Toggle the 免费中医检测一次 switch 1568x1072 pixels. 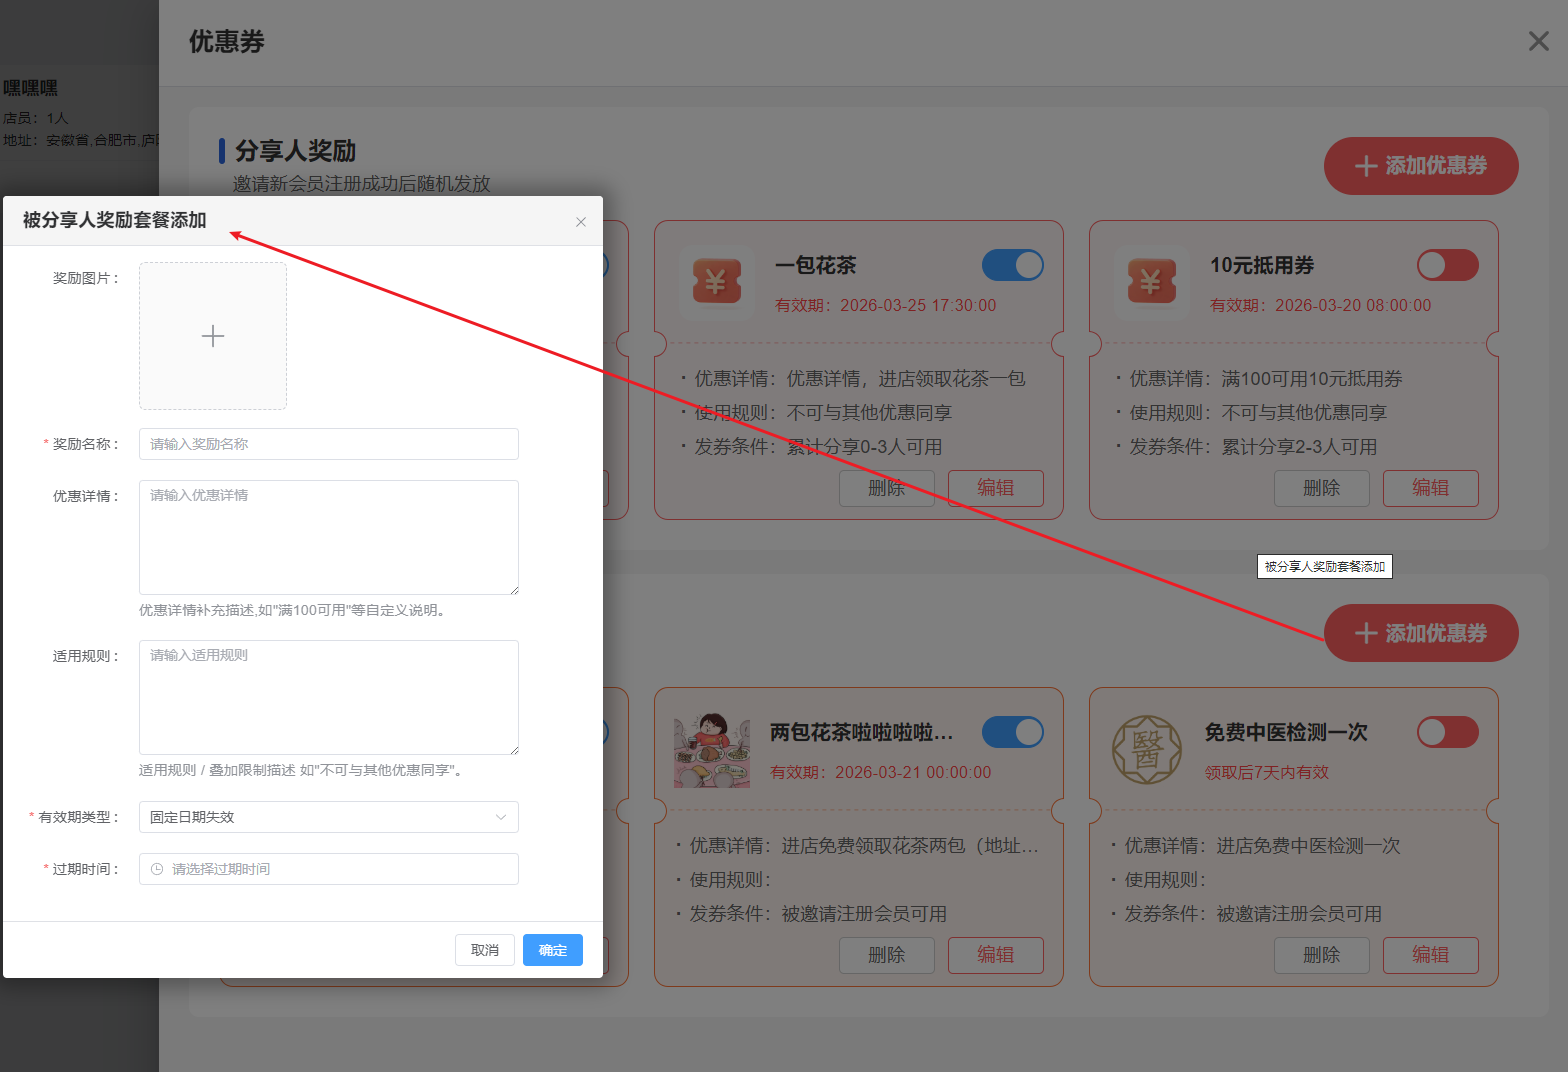click(x=1448, y=732)
